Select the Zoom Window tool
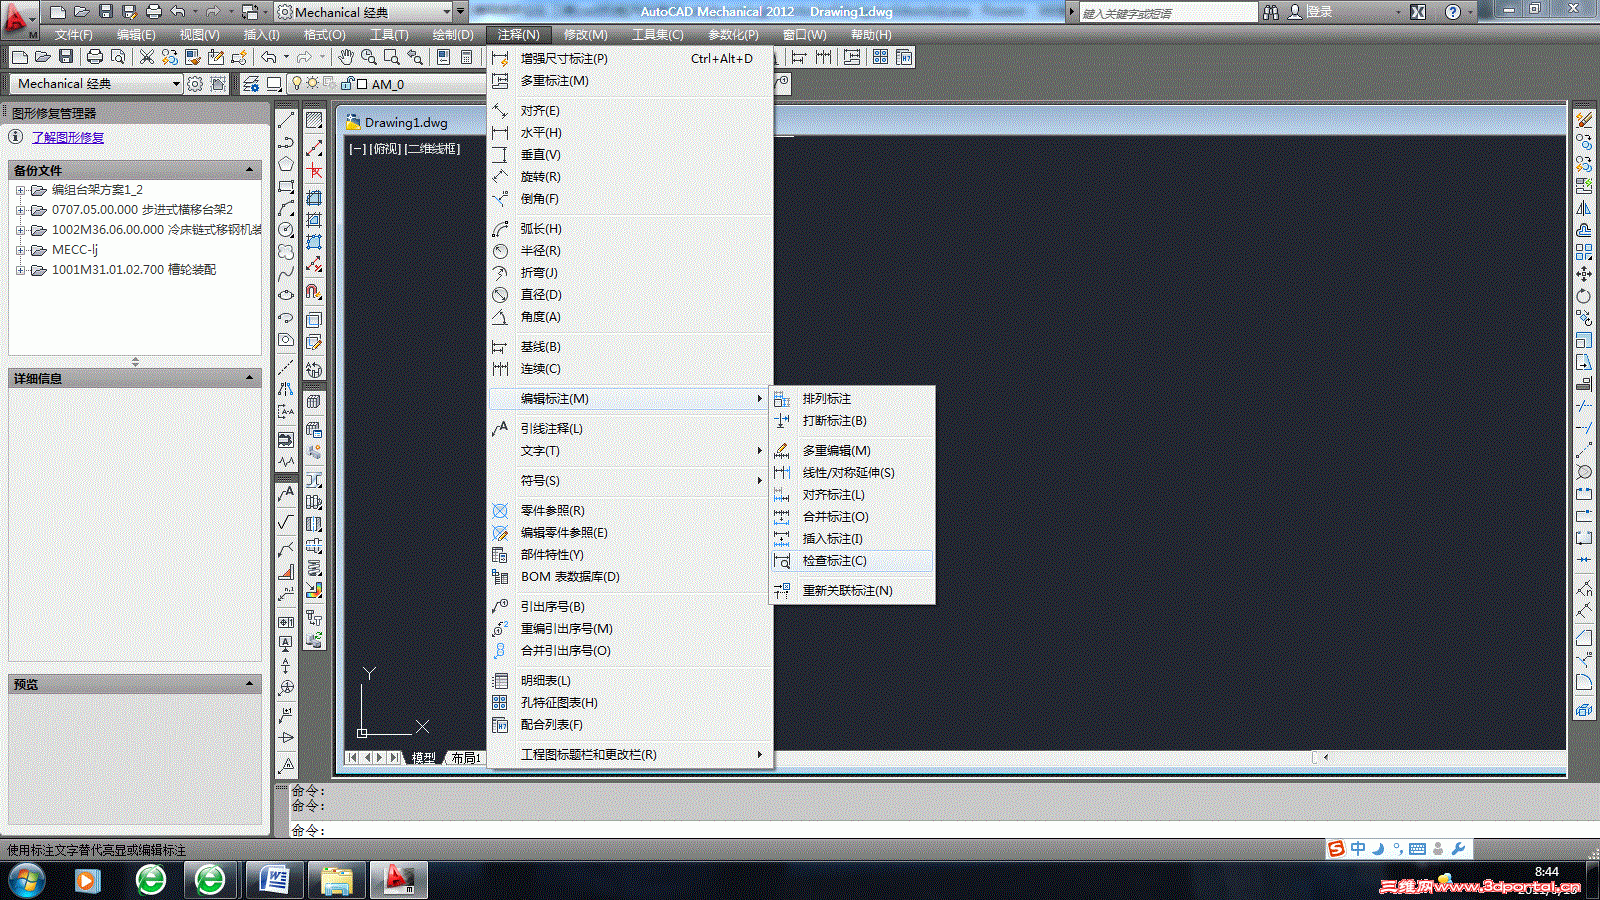 click(390, 57)
